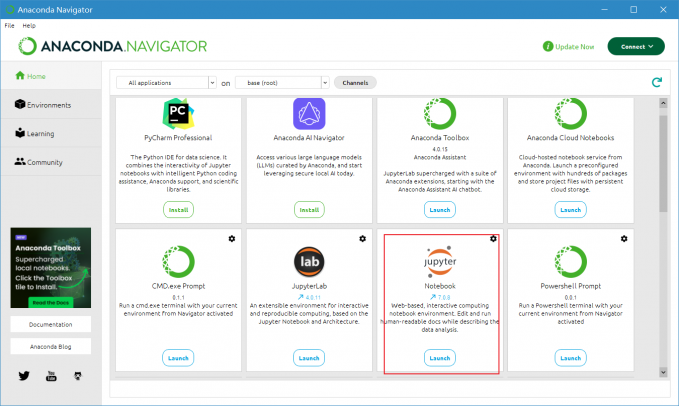679x406 pixels.
Task: Click the 'Anaconda Cloud Notebooks' title text
Action: point(571,138)
